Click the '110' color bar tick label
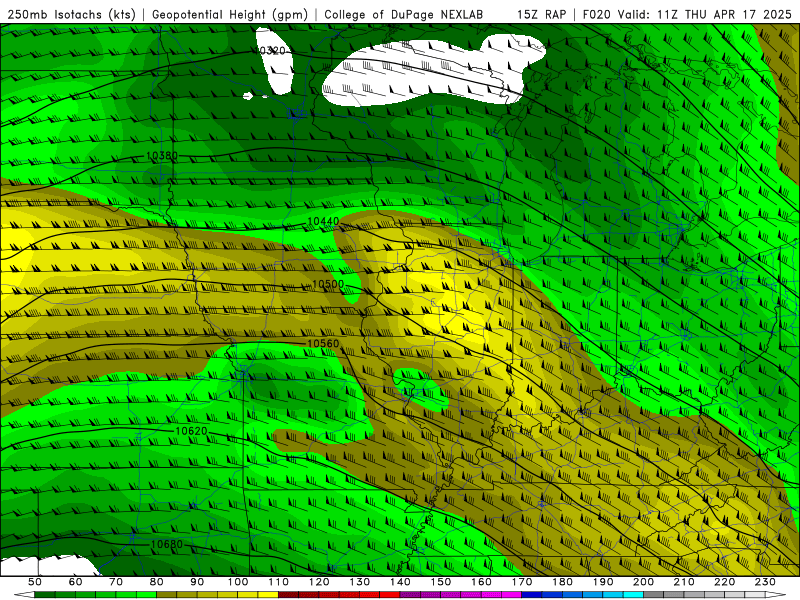 click(x=278, y=582)
